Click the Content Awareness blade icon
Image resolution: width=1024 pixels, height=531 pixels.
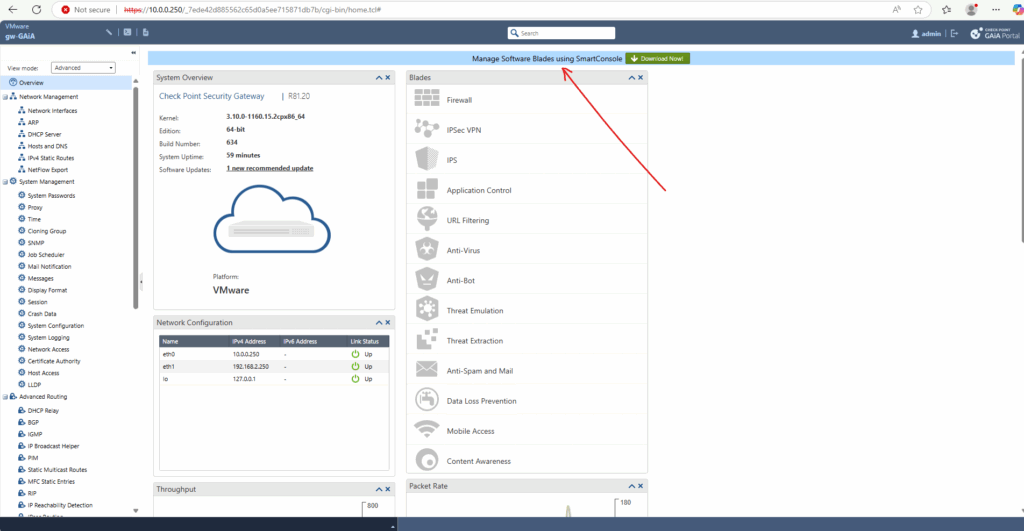point(426,460)
